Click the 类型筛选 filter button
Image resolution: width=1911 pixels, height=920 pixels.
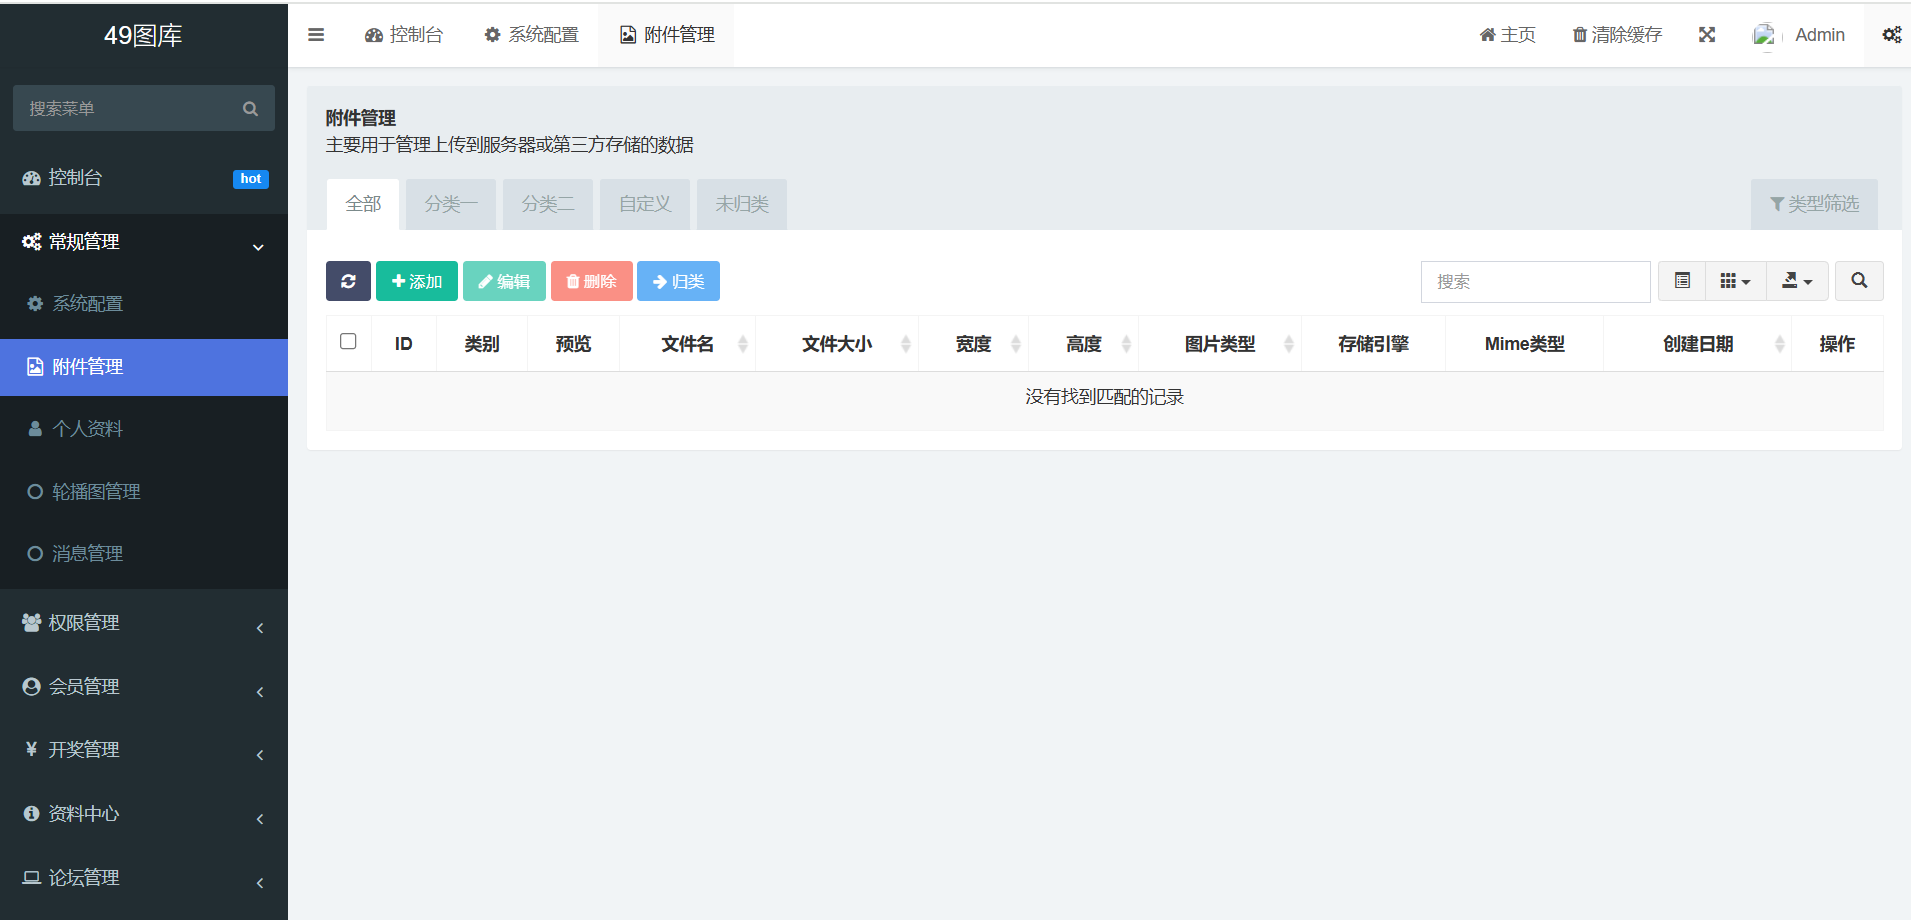click(x=1814, y=204)
